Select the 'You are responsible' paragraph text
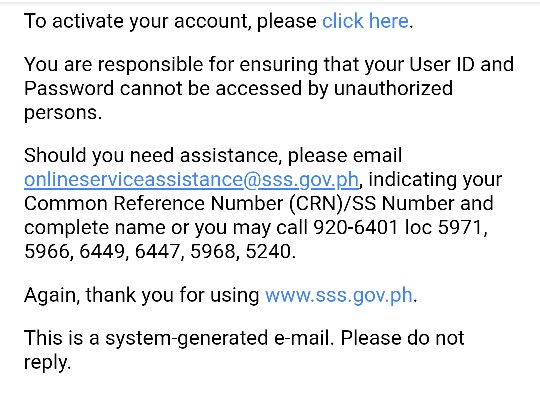 pos(269,88)
